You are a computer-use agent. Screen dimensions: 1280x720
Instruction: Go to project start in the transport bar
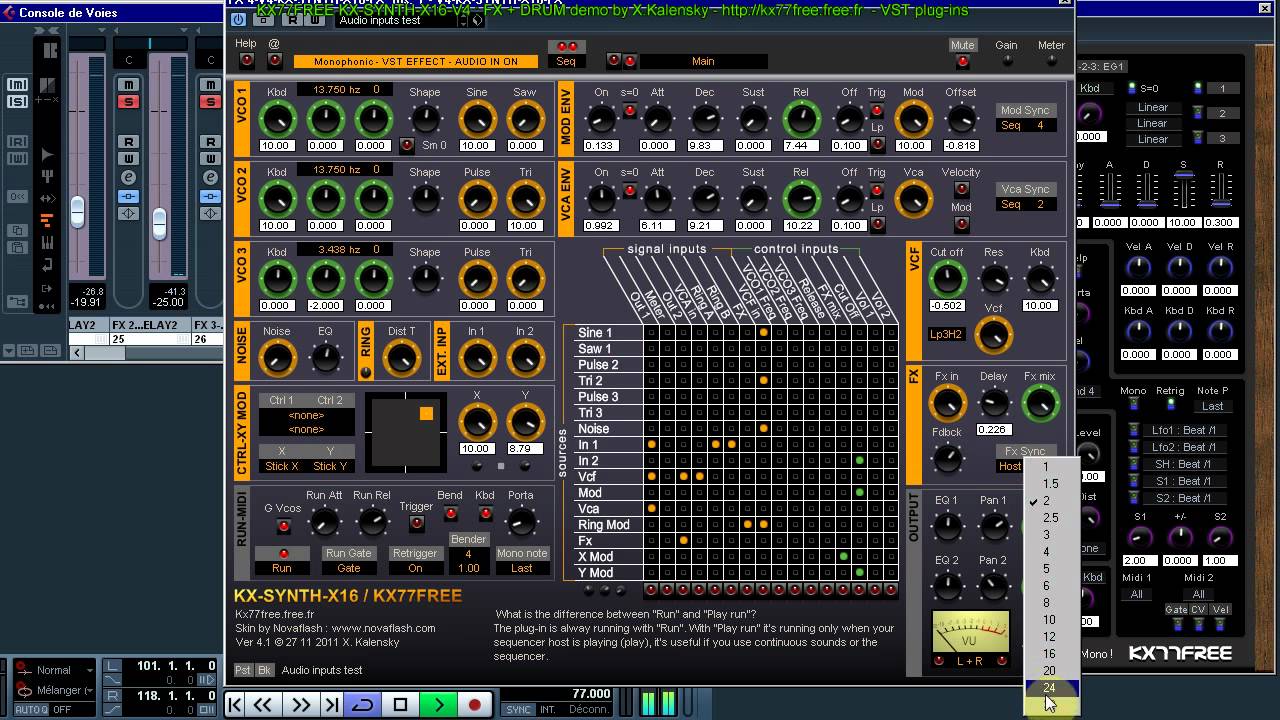(x=235, y=705)
